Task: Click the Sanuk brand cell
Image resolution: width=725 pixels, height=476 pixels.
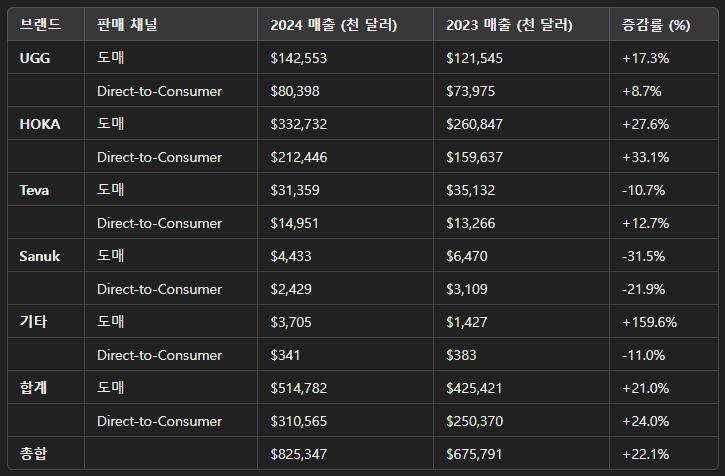Action: (39, 256)
